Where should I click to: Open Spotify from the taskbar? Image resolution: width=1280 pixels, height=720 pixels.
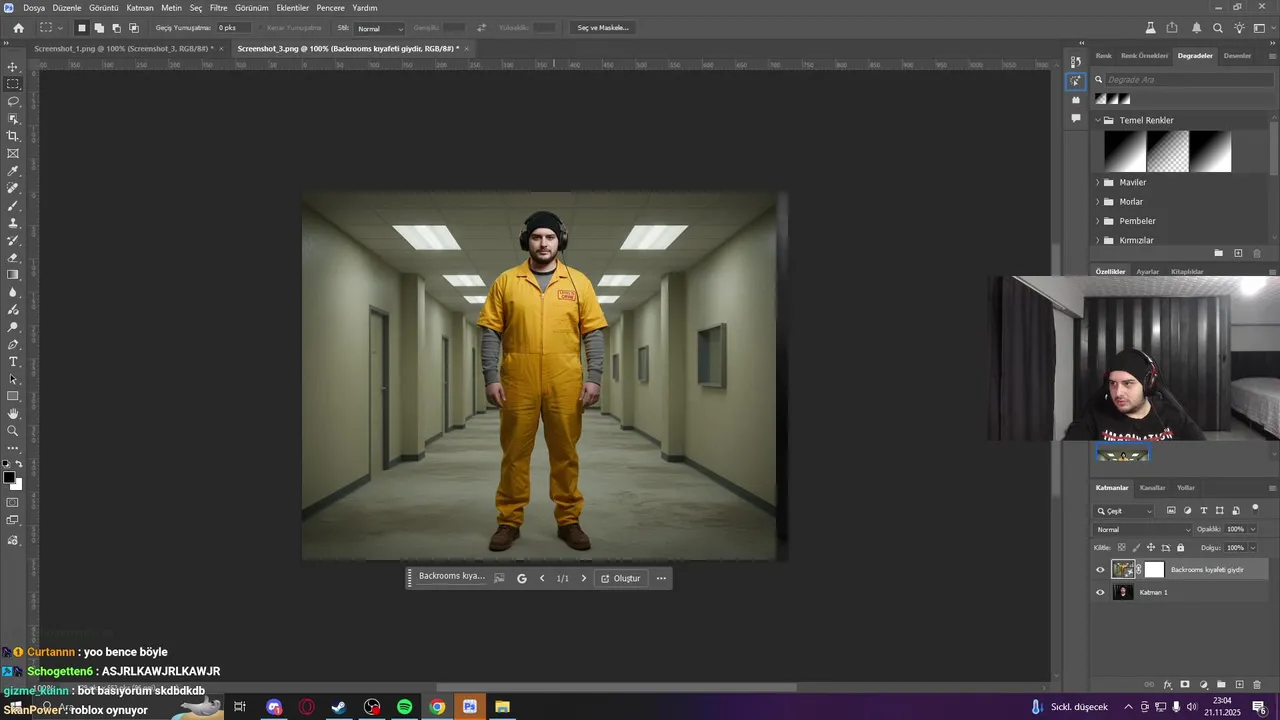click(x=404, y=707)
